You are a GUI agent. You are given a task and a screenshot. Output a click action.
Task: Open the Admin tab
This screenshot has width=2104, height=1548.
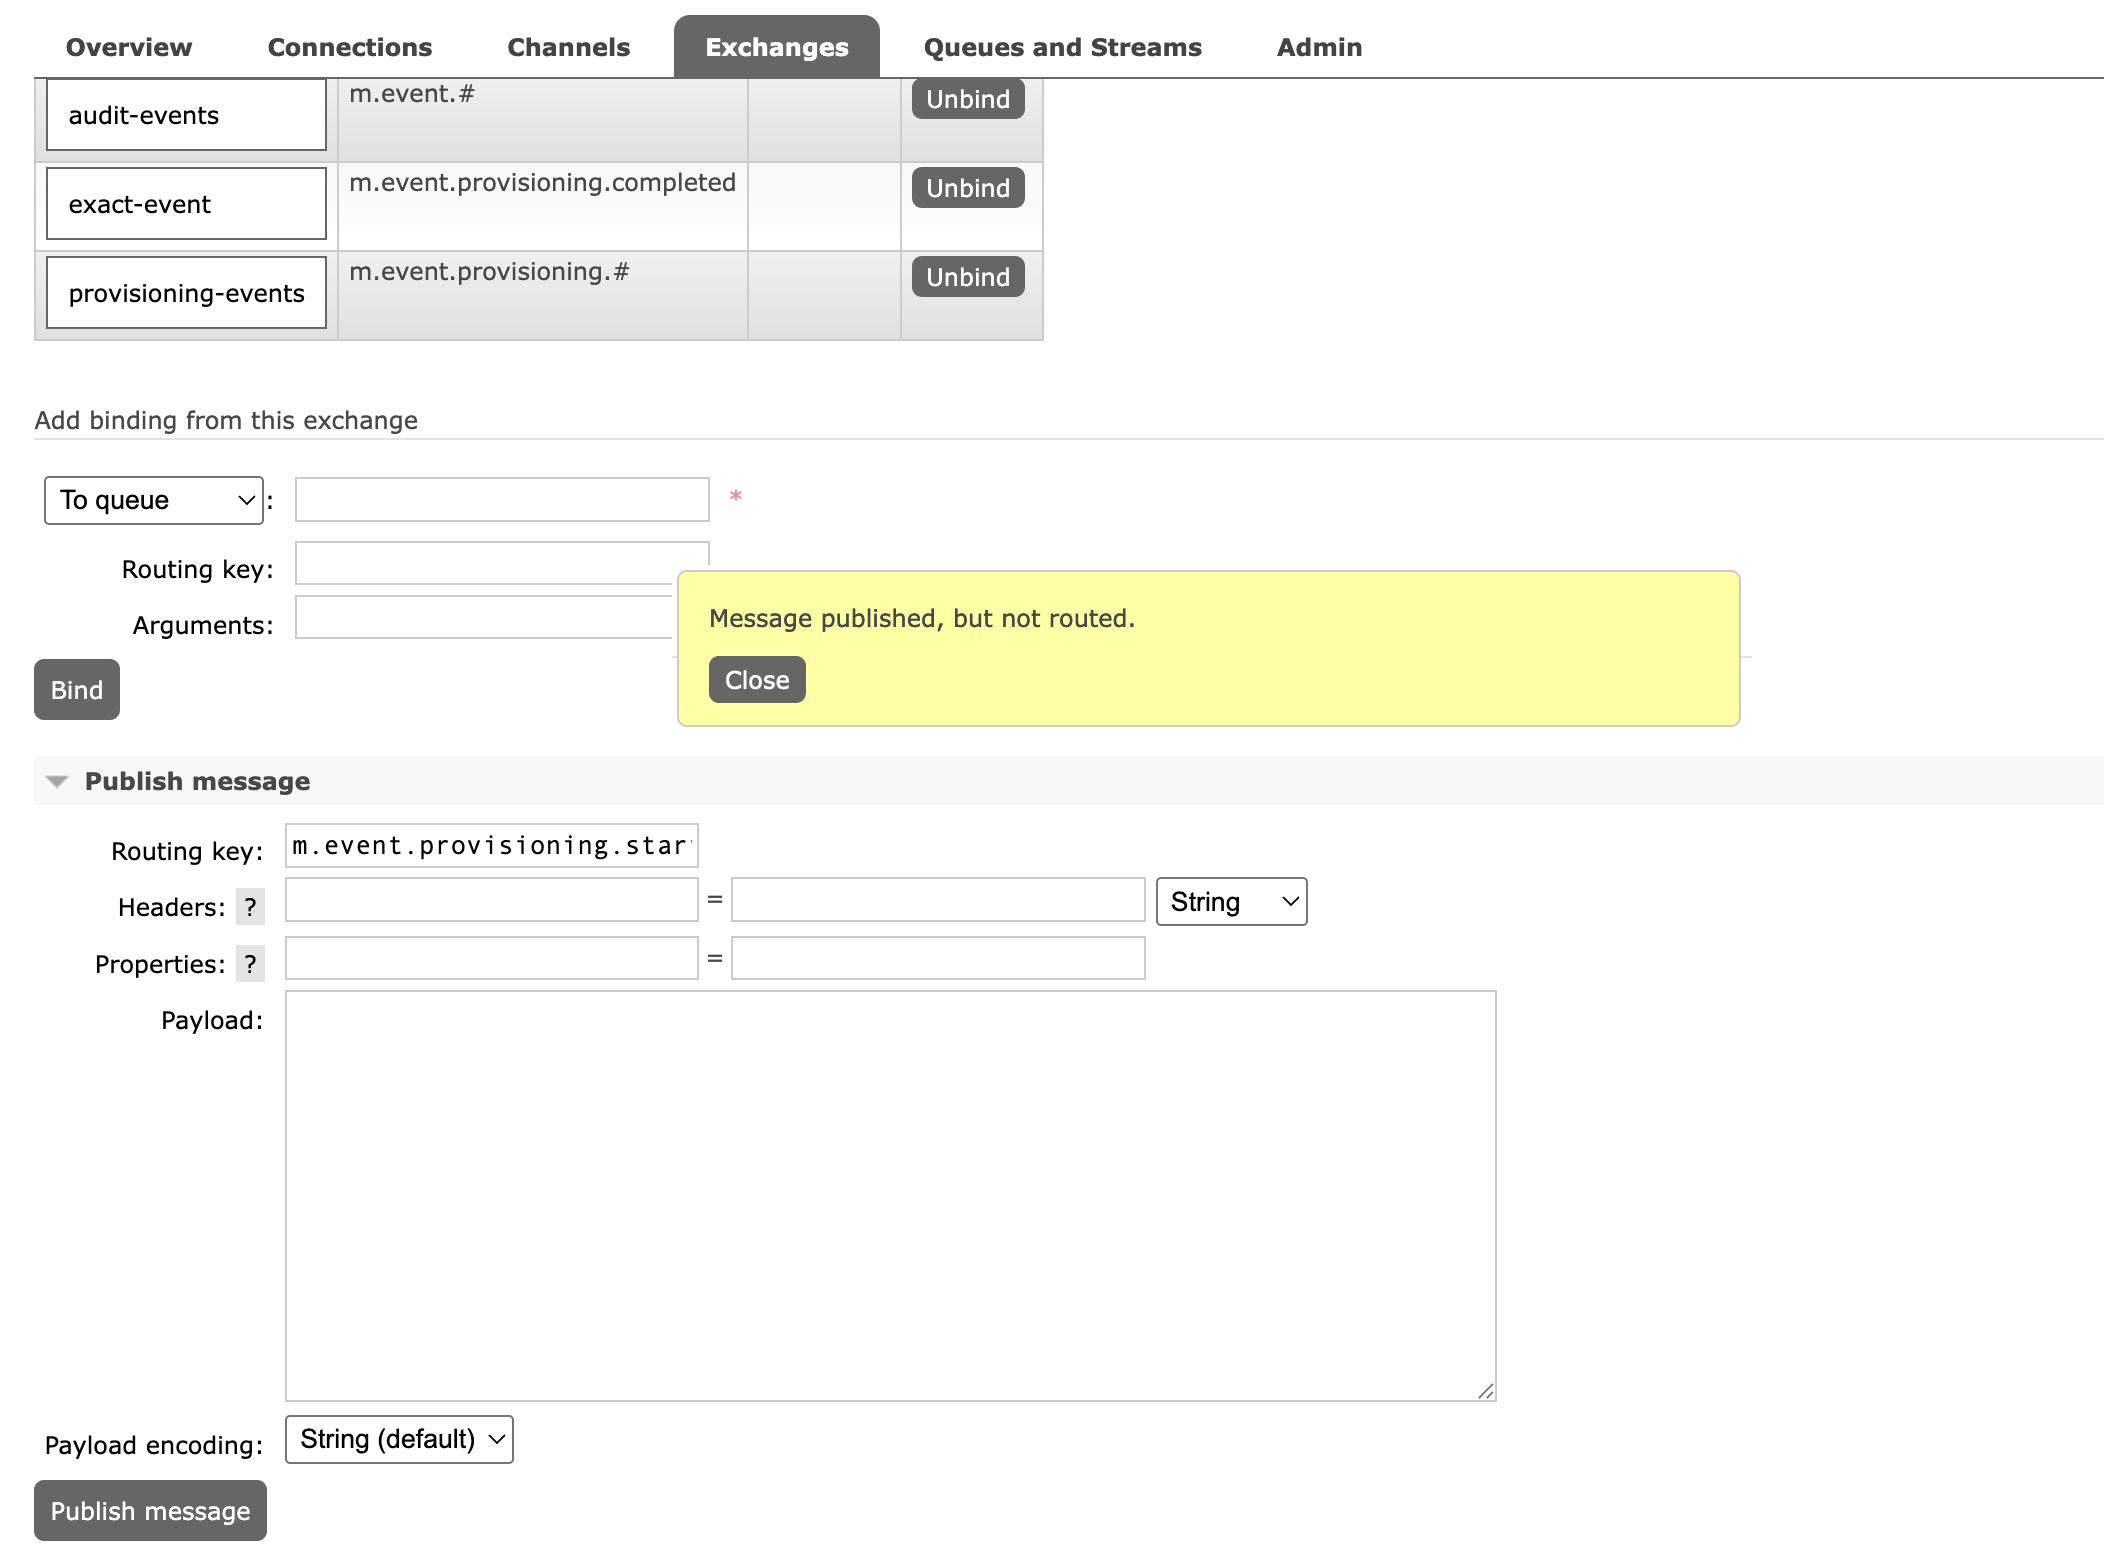point(1319,47)
